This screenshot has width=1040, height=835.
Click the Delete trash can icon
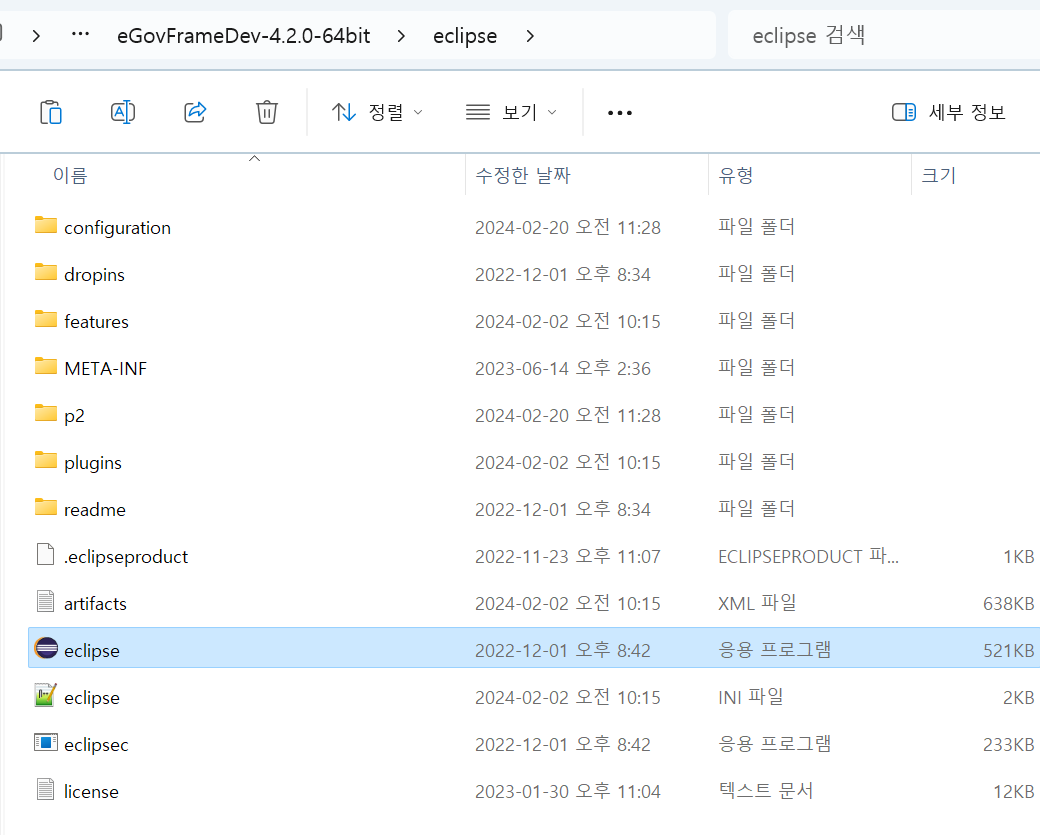point(267,112)
